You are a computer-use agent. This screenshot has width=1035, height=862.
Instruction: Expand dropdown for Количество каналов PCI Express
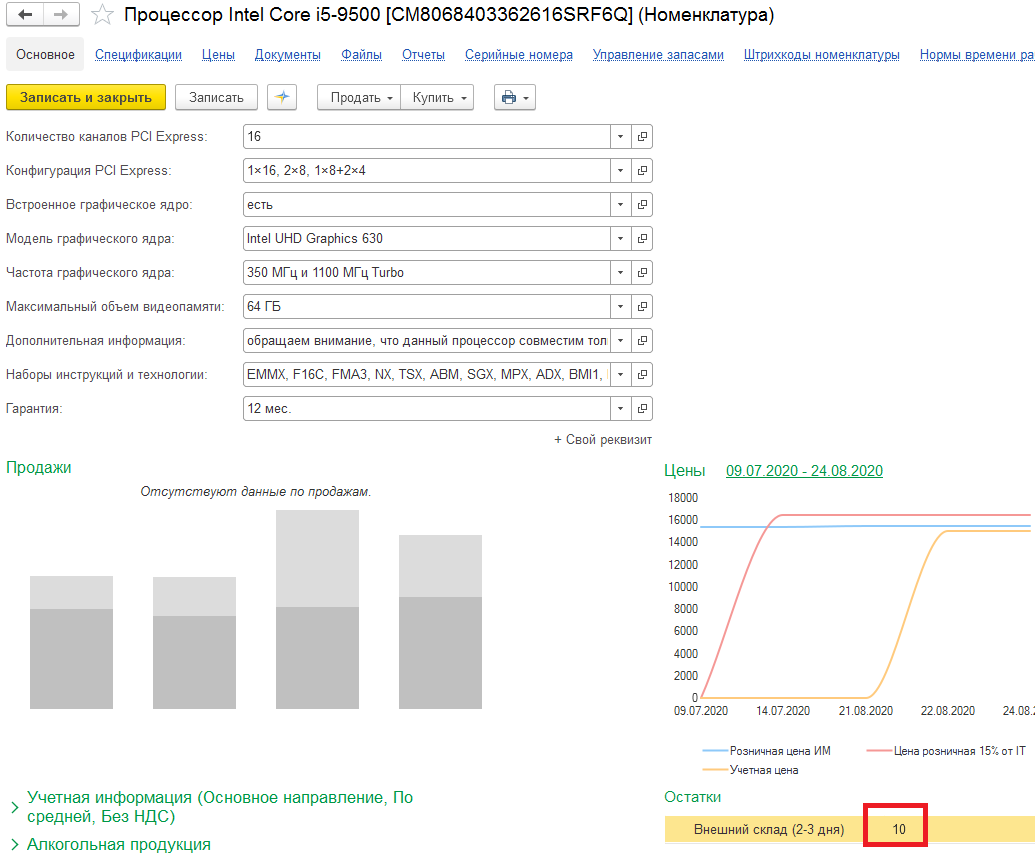(620, 137)
